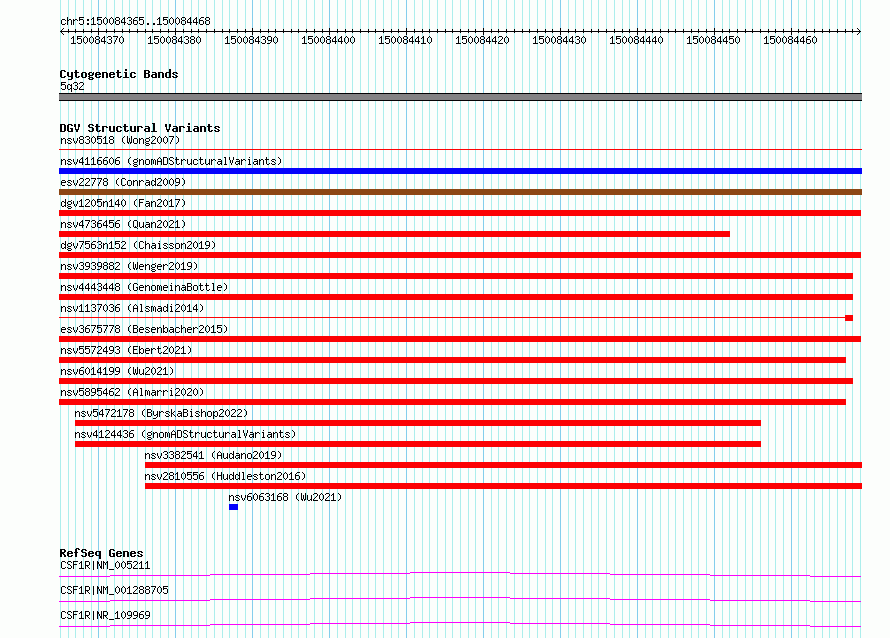
Task: Select the blue nsv4116606 gnomAD variant bar
Action: [460, 171]
